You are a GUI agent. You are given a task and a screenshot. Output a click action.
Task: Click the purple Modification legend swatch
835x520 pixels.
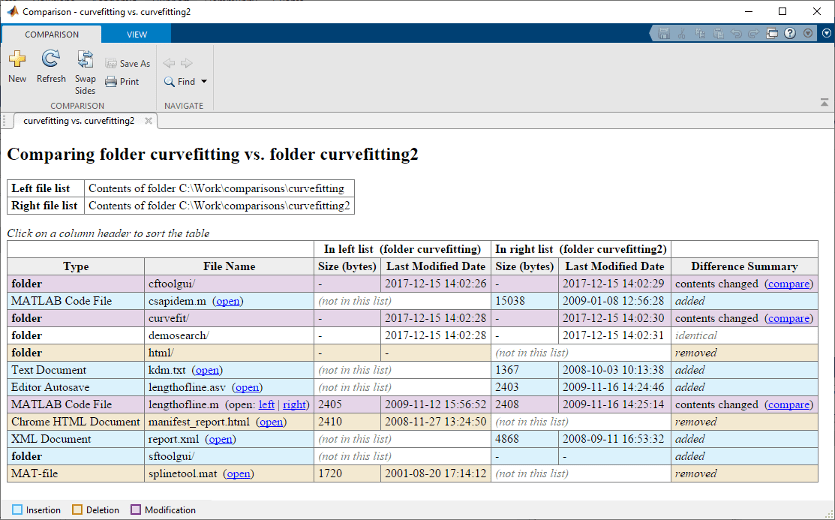click(x=136, y=510)
